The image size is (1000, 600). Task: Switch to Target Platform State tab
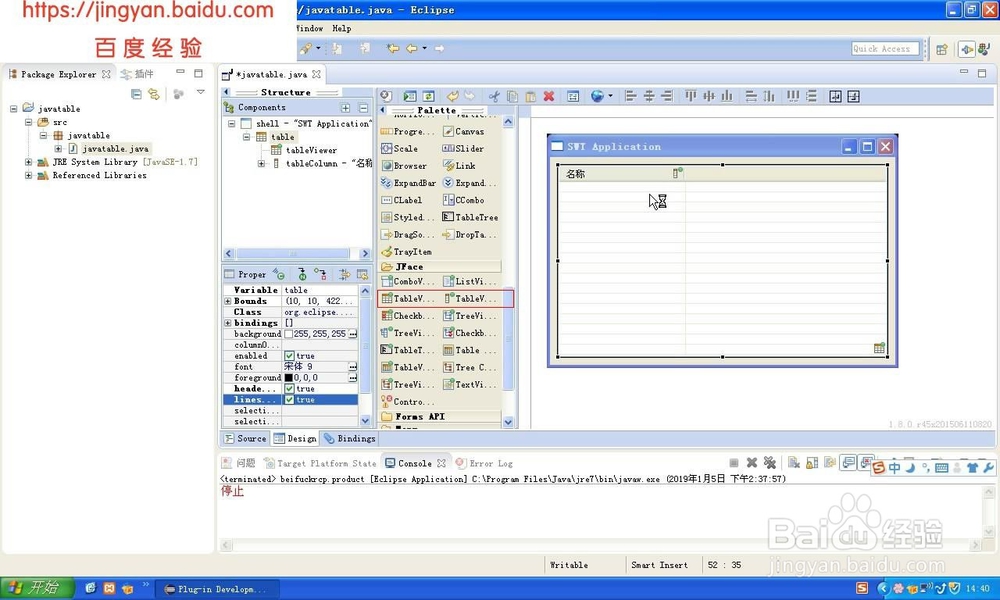[320, 464]
